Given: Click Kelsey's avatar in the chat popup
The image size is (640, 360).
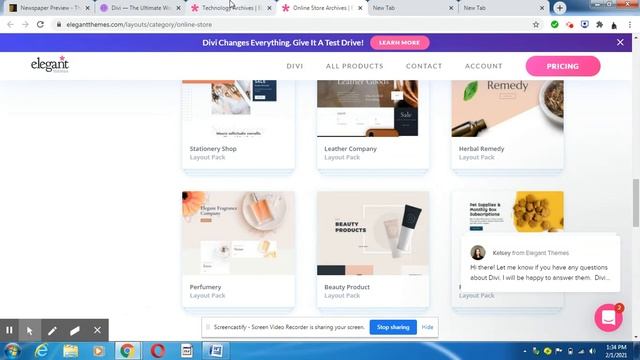Looking at the screenshot, I should 478,253.
